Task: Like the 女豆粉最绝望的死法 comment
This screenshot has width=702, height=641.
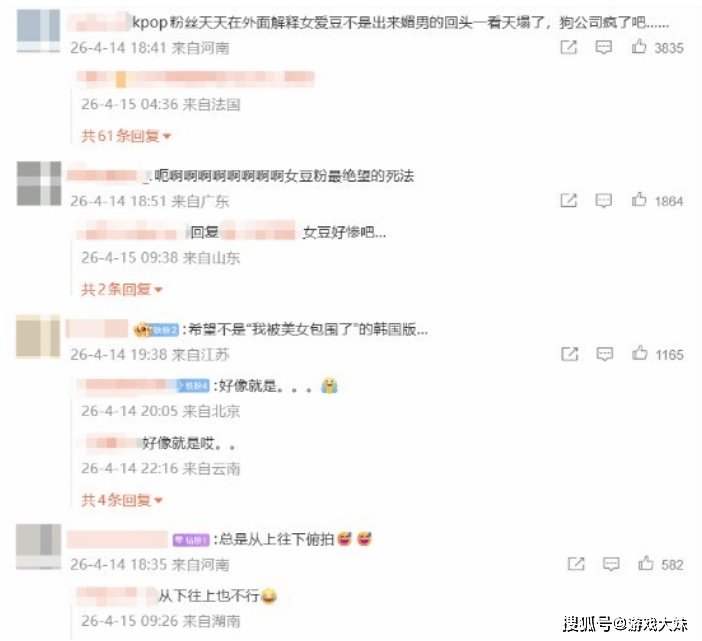Action: point(639,200)
